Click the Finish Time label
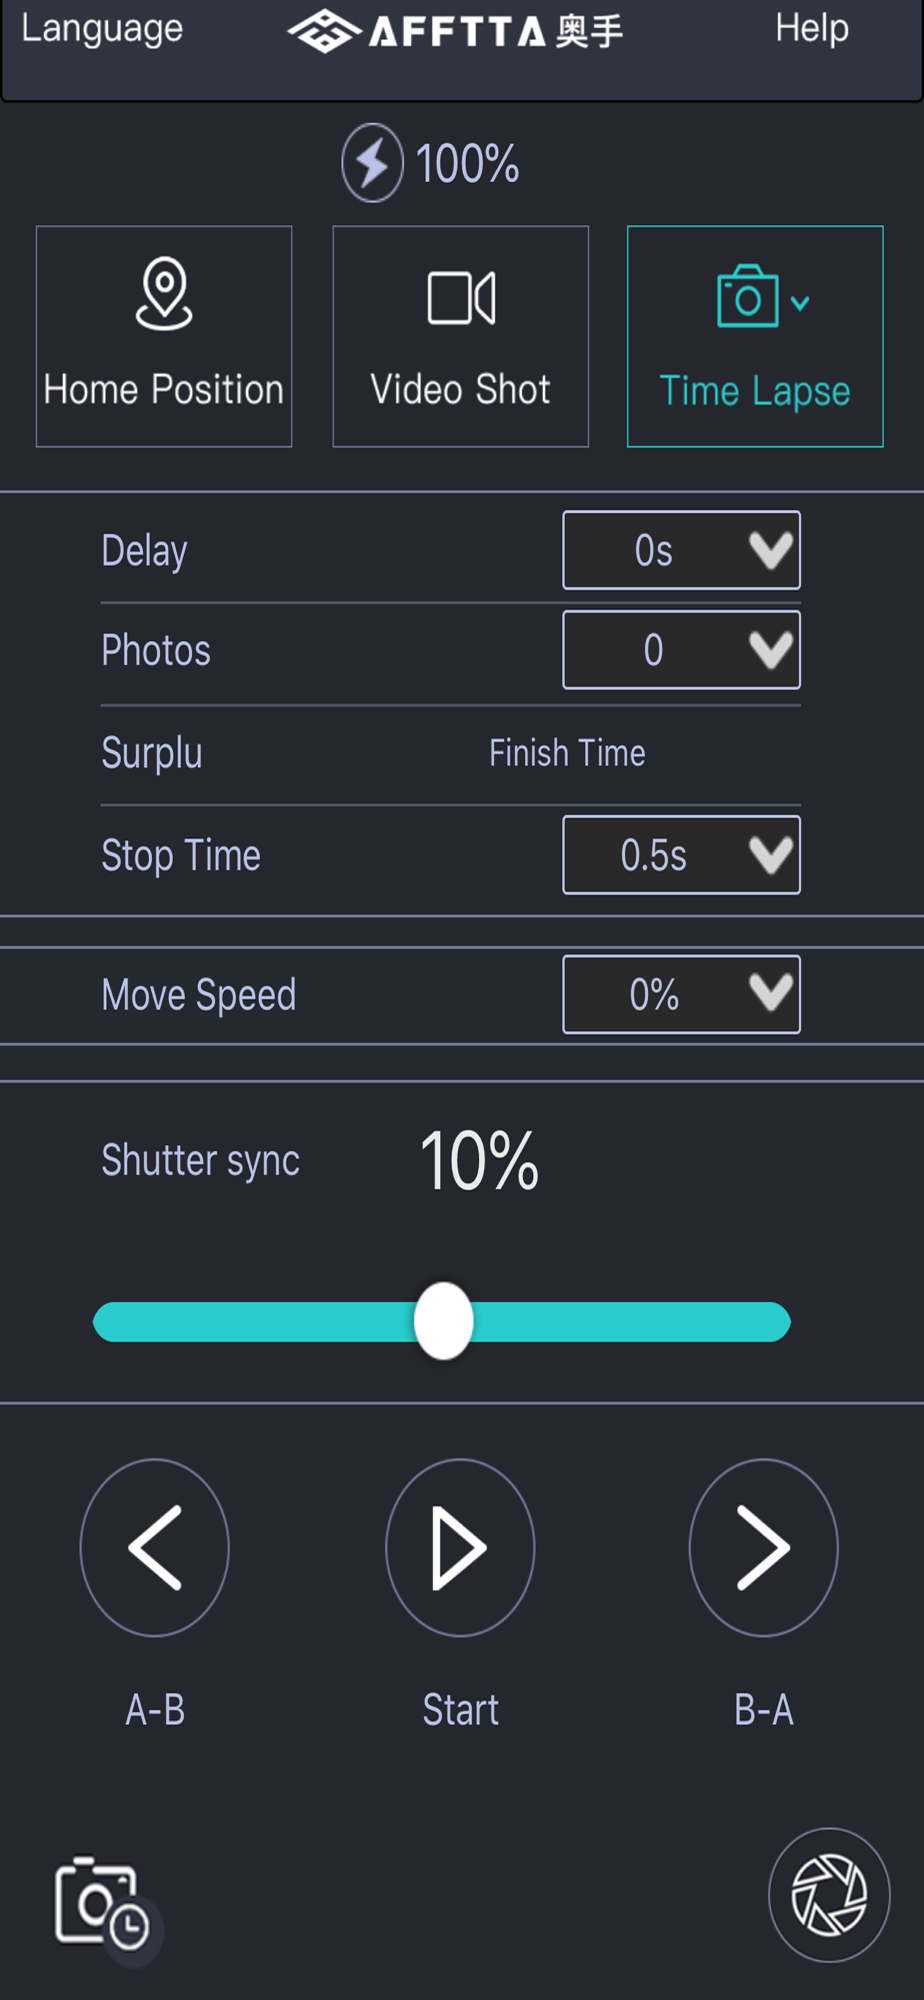924x2000 pixels. click(x=567, y=753)
